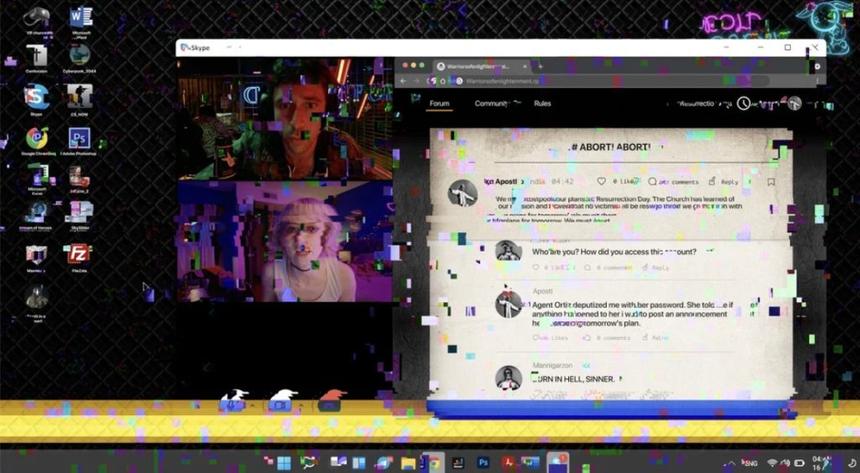Open Google Chrome desktop shortcut

[37, 137]
